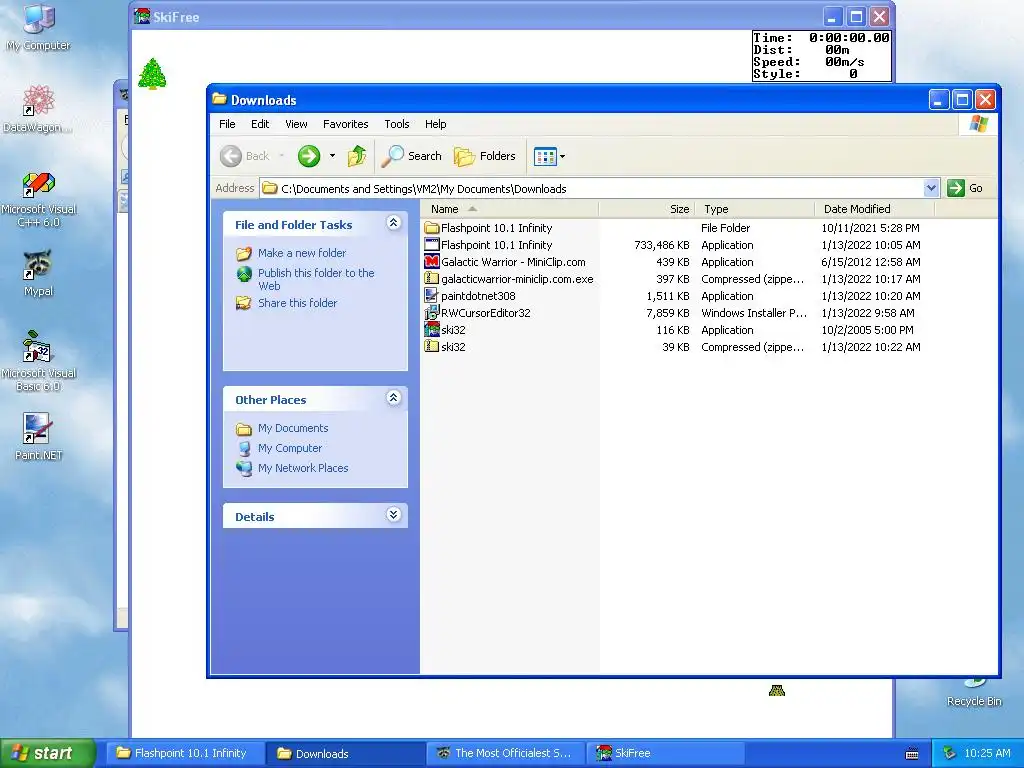1024x768 pixels.
Task: Select the 6/15/2012 12:58 AM date cell
Action: coord(871,262)
